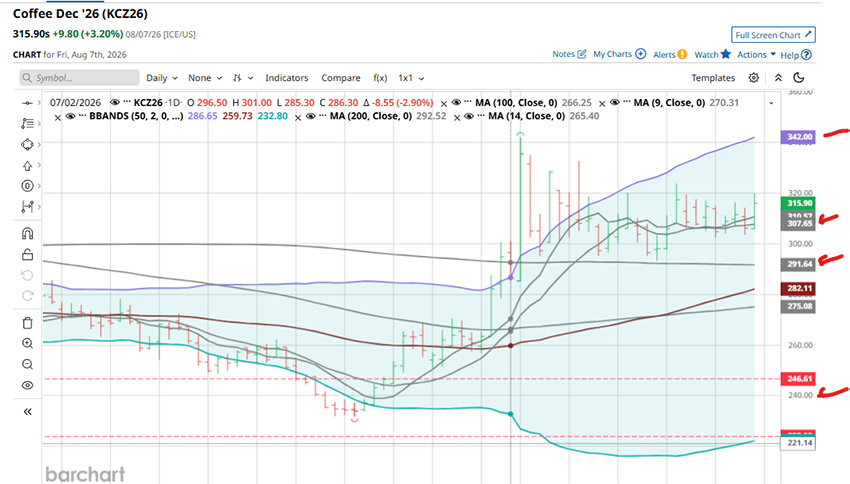This screenshot has height=484, width=850.
Task: Toggle visibility of MA (9, Close, 0)
Action: 614,102
